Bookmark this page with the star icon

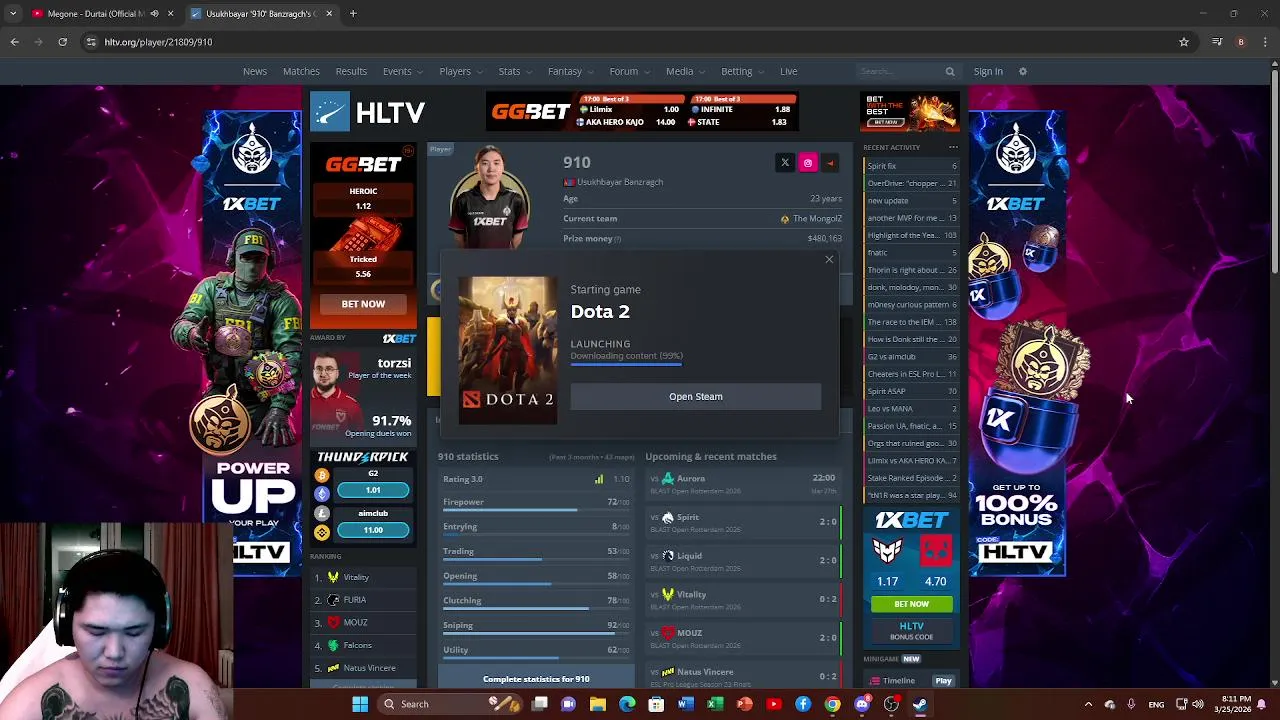pos(1184,42)
